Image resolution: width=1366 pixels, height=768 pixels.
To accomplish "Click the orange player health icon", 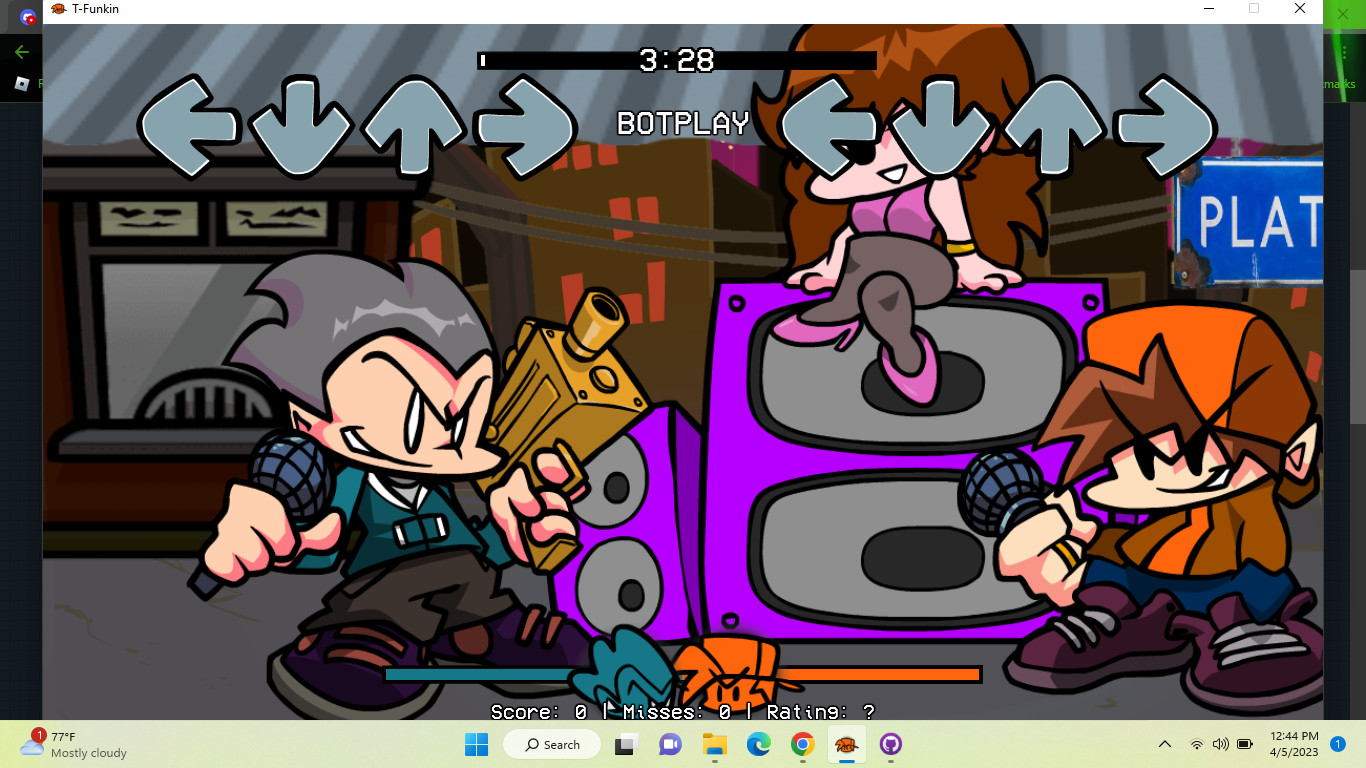I will [x=724, y=672].
